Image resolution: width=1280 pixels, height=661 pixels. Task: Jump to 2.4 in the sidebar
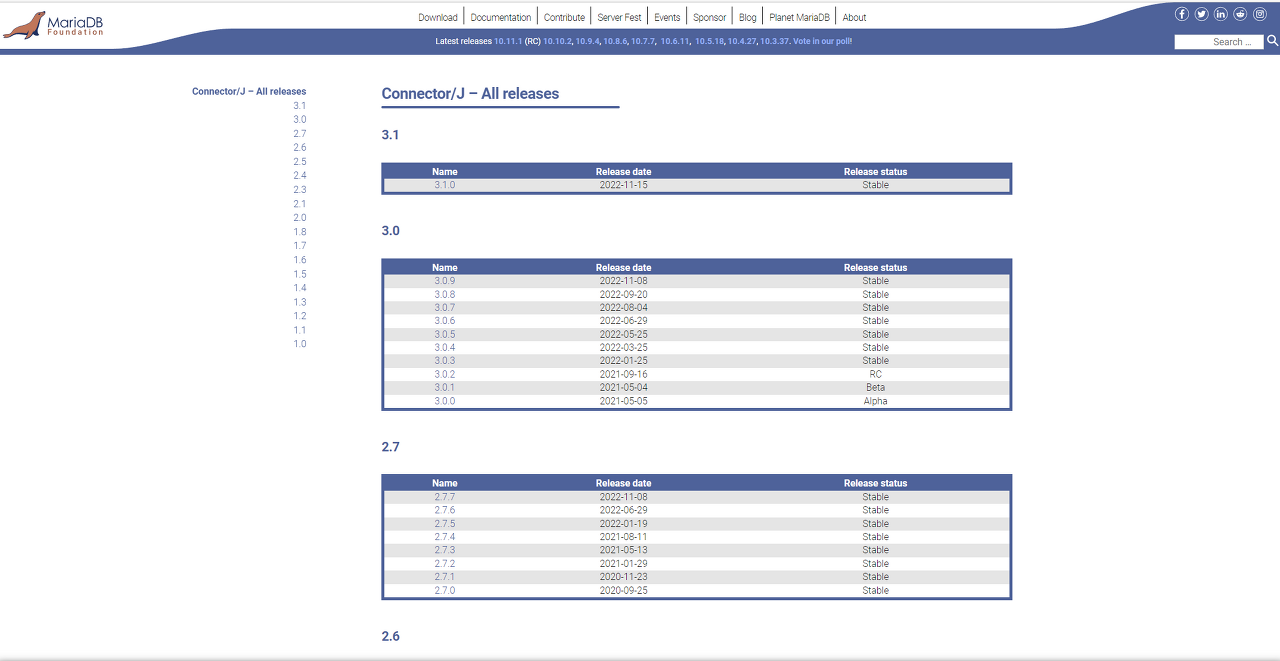click(x=300, y=175)
